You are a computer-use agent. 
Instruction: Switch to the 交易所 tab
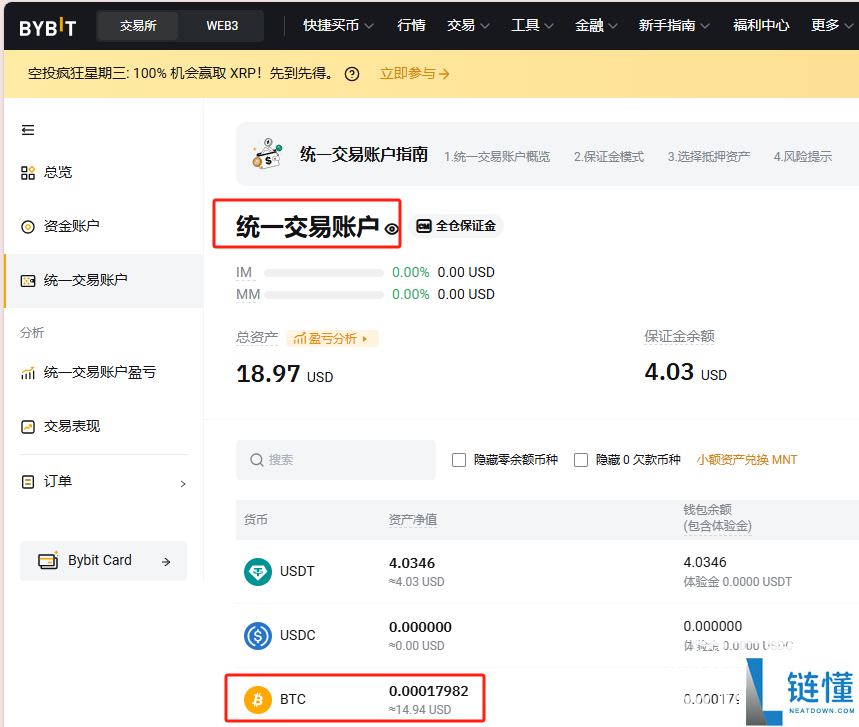point(138,26)
